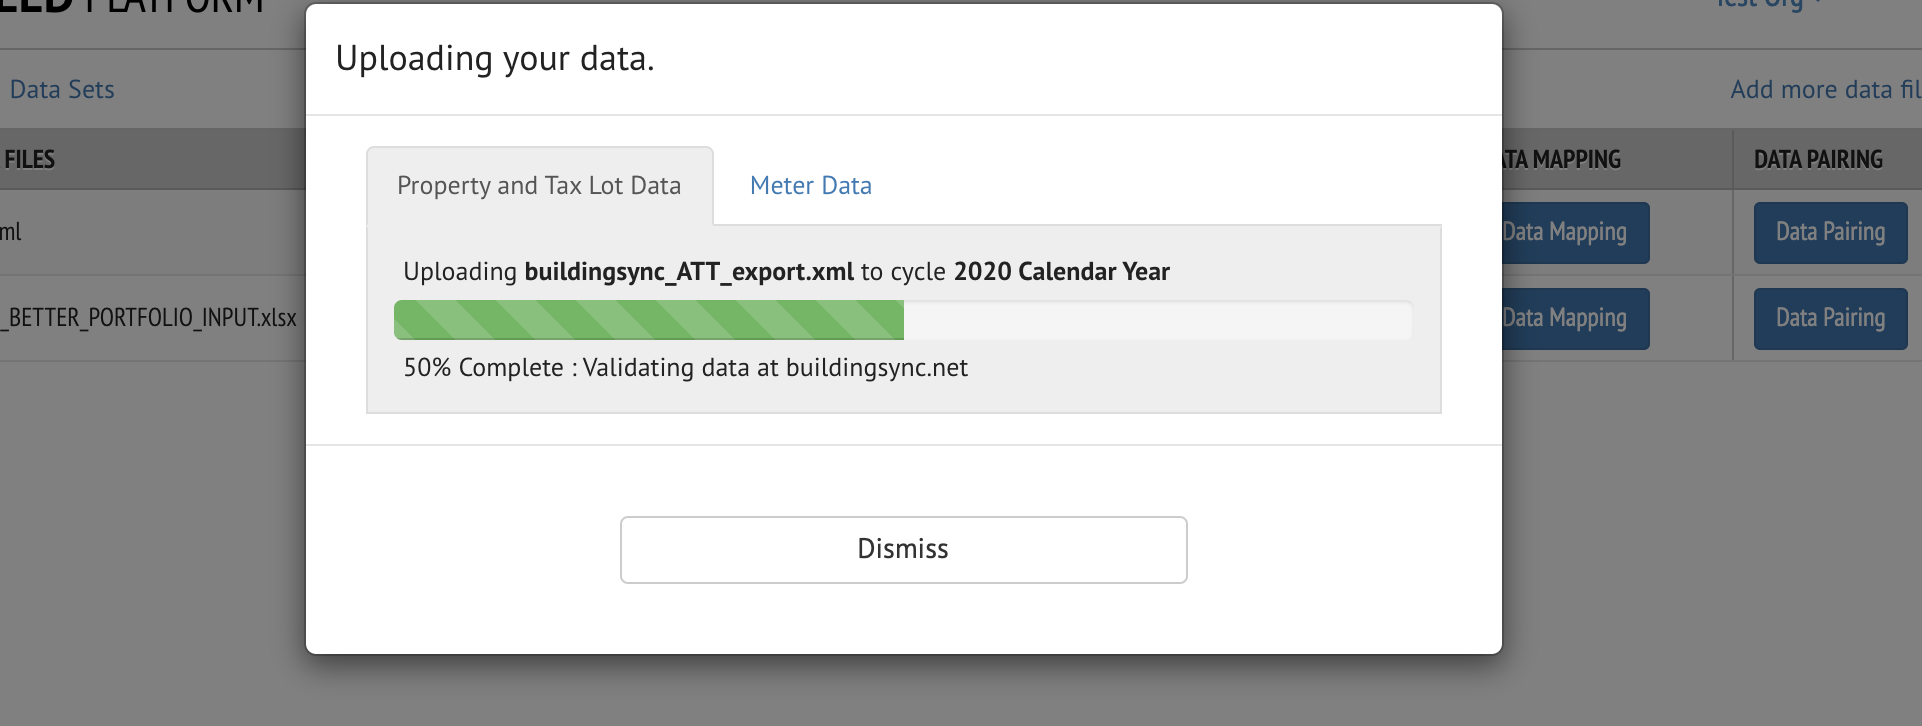This screenshot has height=726, width=1922.
Task: Click the FILES column header
Action: [x=28, y=159]
